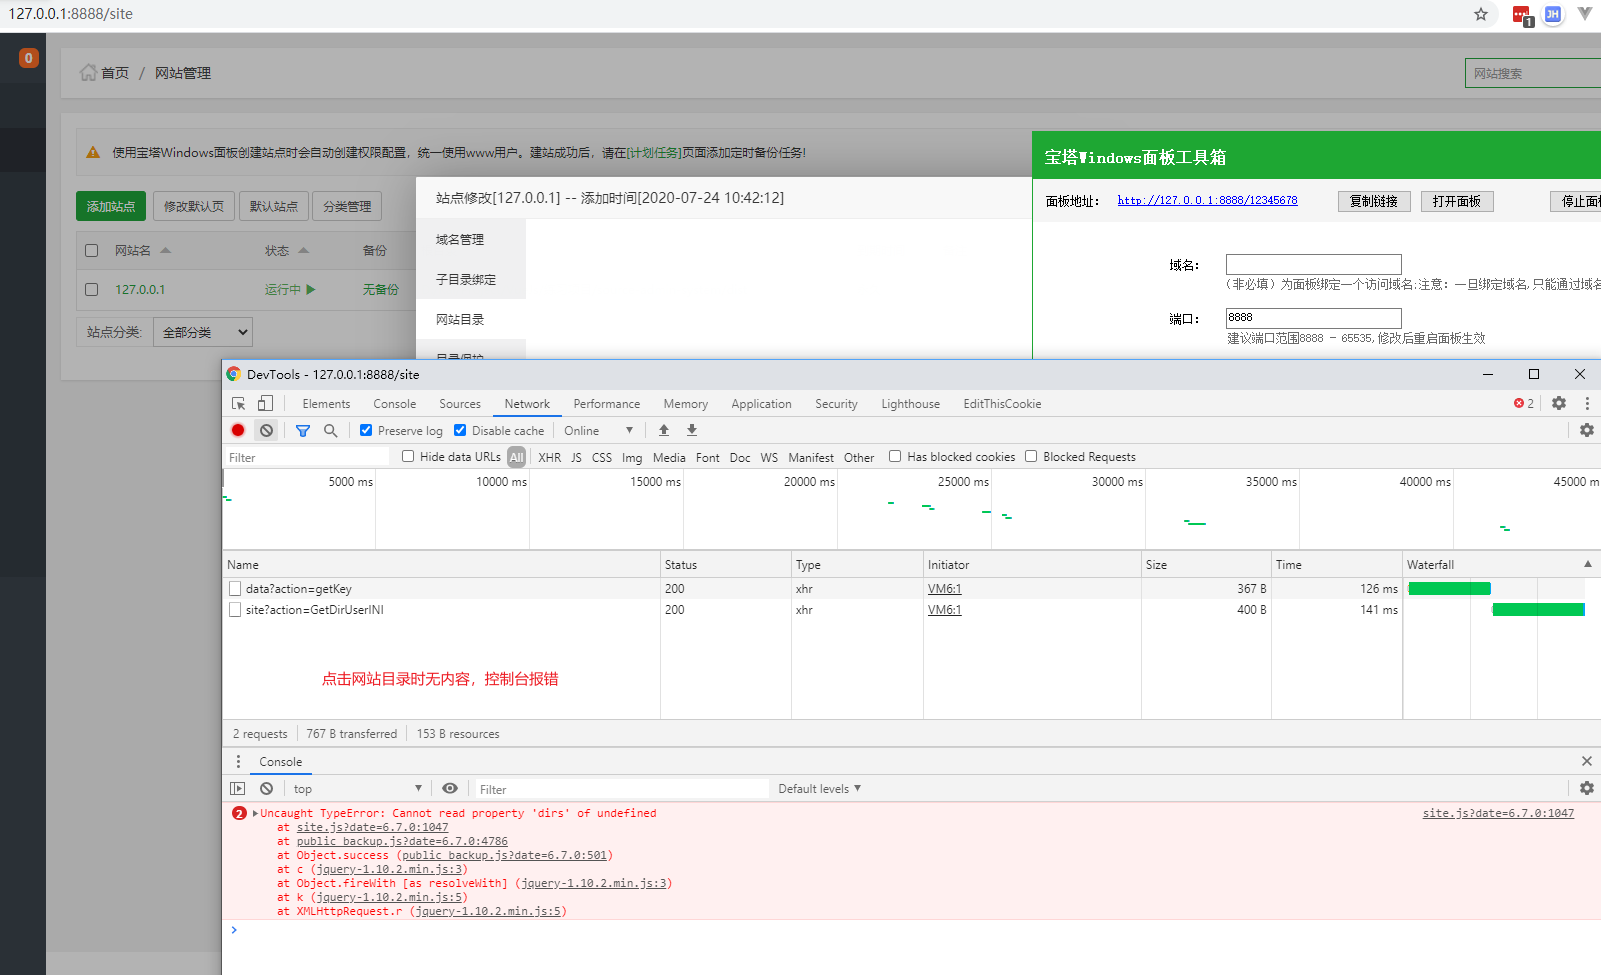Switch to Performance tab

click(607, 403)
